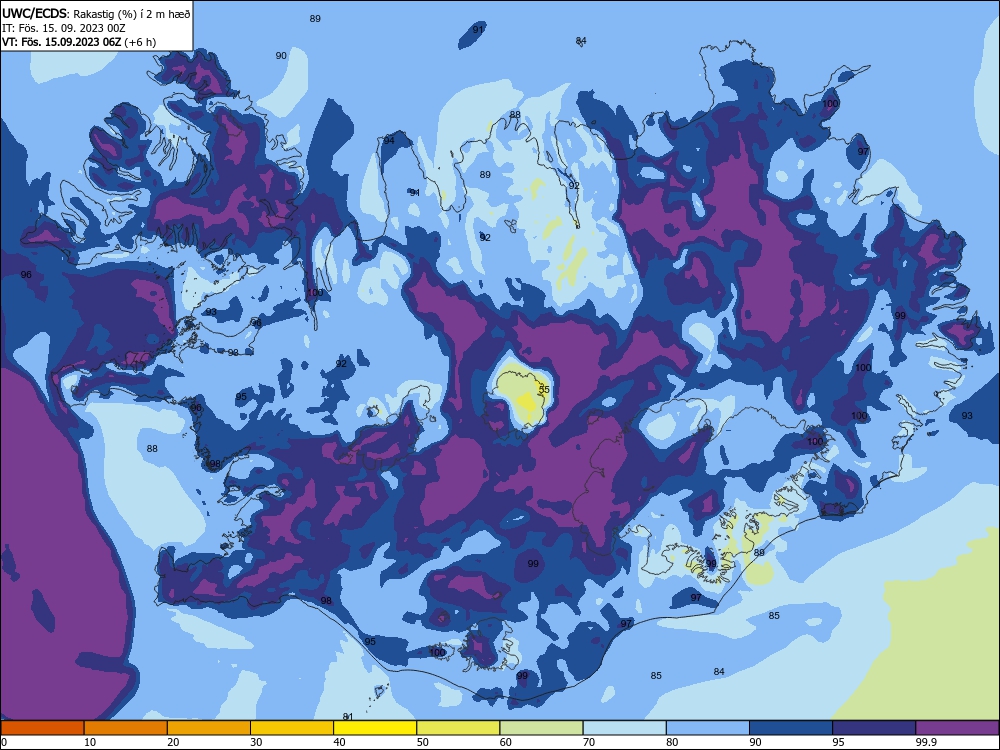The height and width of the screenshot is (750, 1000).
Task: Select the legend scale label 60
Action: (x=506, y=742)
